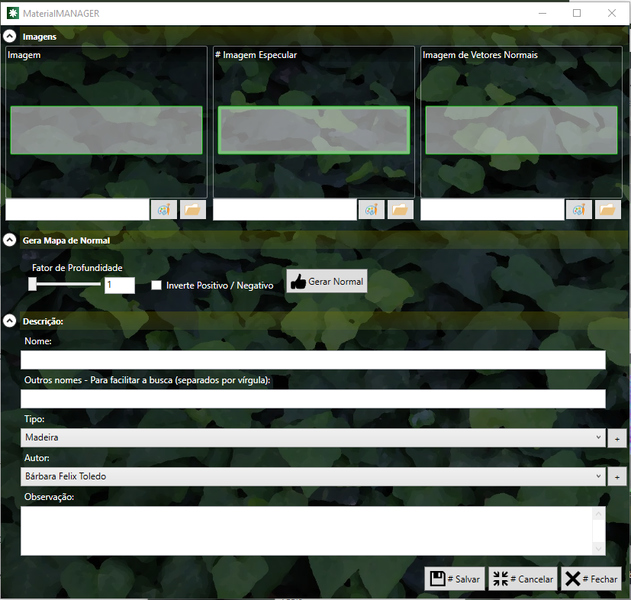631x600 pixels.
Task: Click the Salvar floppy disk button
Action: tap(455, 579)
